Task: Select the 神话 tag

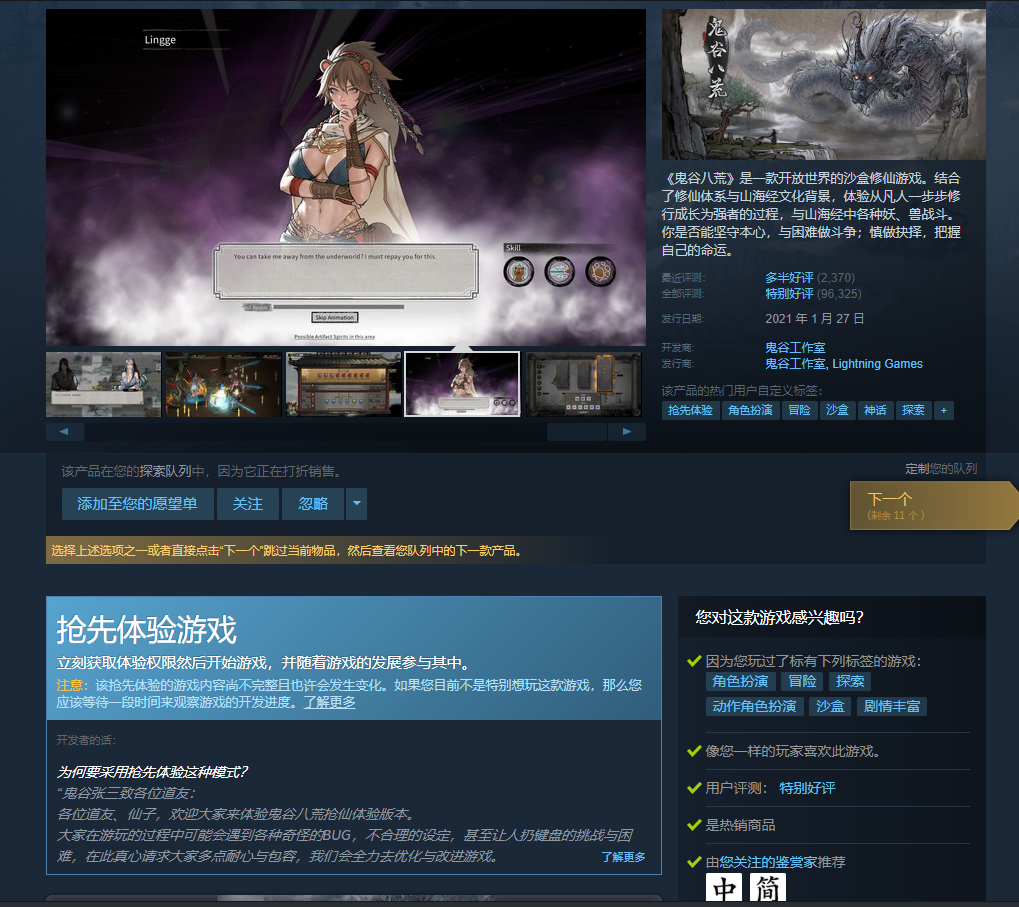Action: pos(875,411)
